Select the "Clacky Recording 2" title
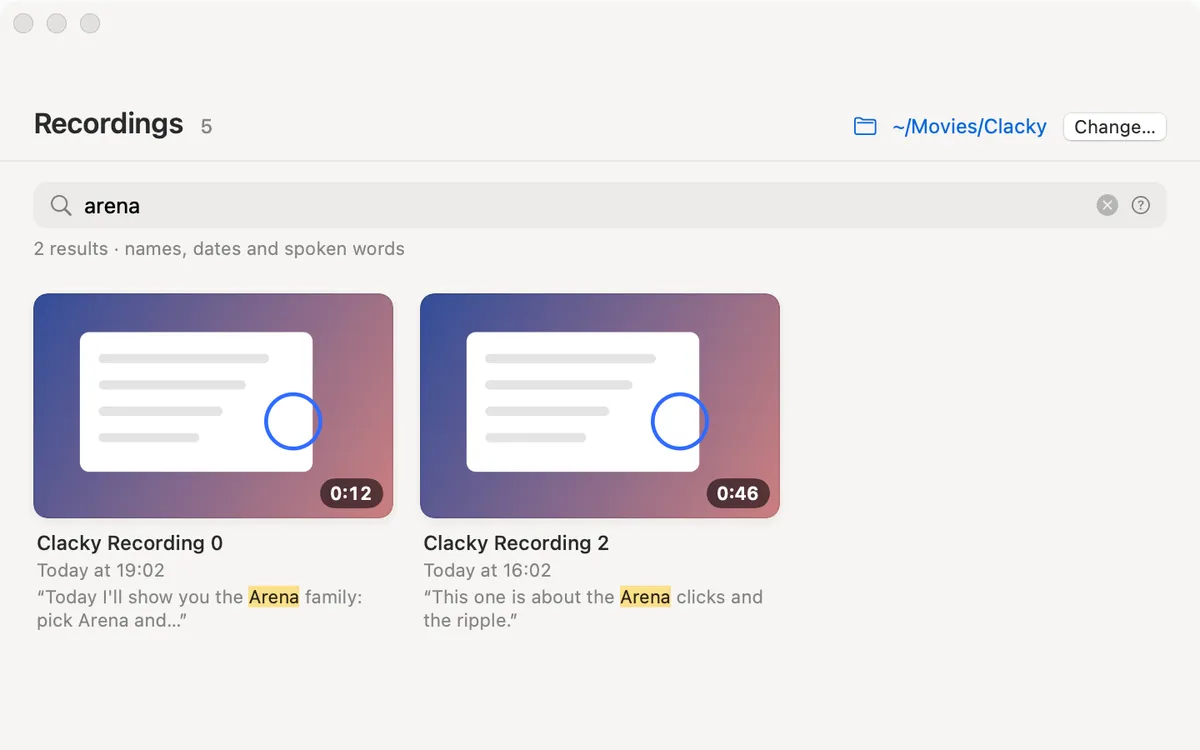The width and height of the screenshot is (1200, 750). [516, 543]
